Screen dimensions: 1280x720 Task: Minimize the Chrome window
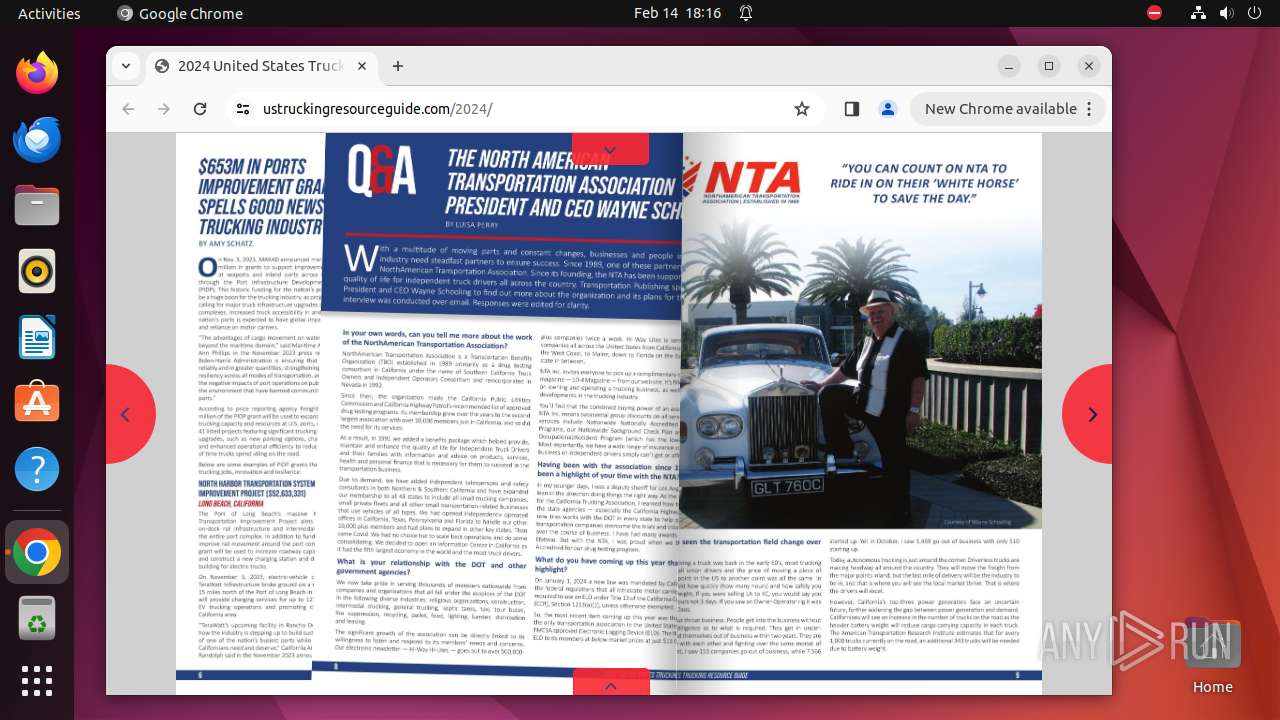[x=1009, y=66]
